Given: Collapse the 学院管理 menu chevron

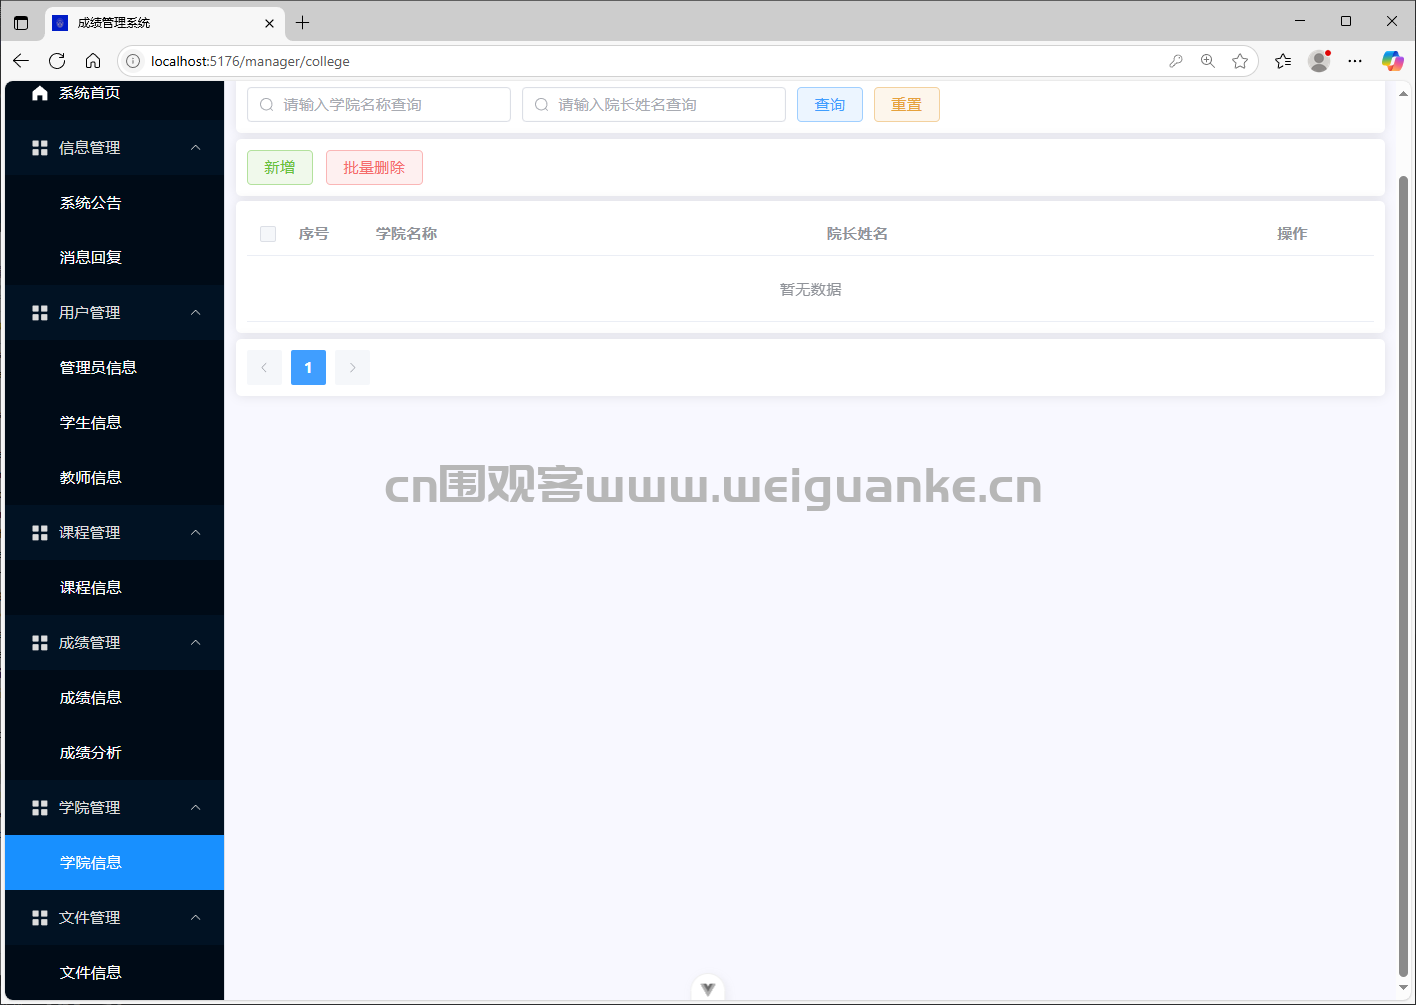Looking at the screenshot, I should pos(196,808).
